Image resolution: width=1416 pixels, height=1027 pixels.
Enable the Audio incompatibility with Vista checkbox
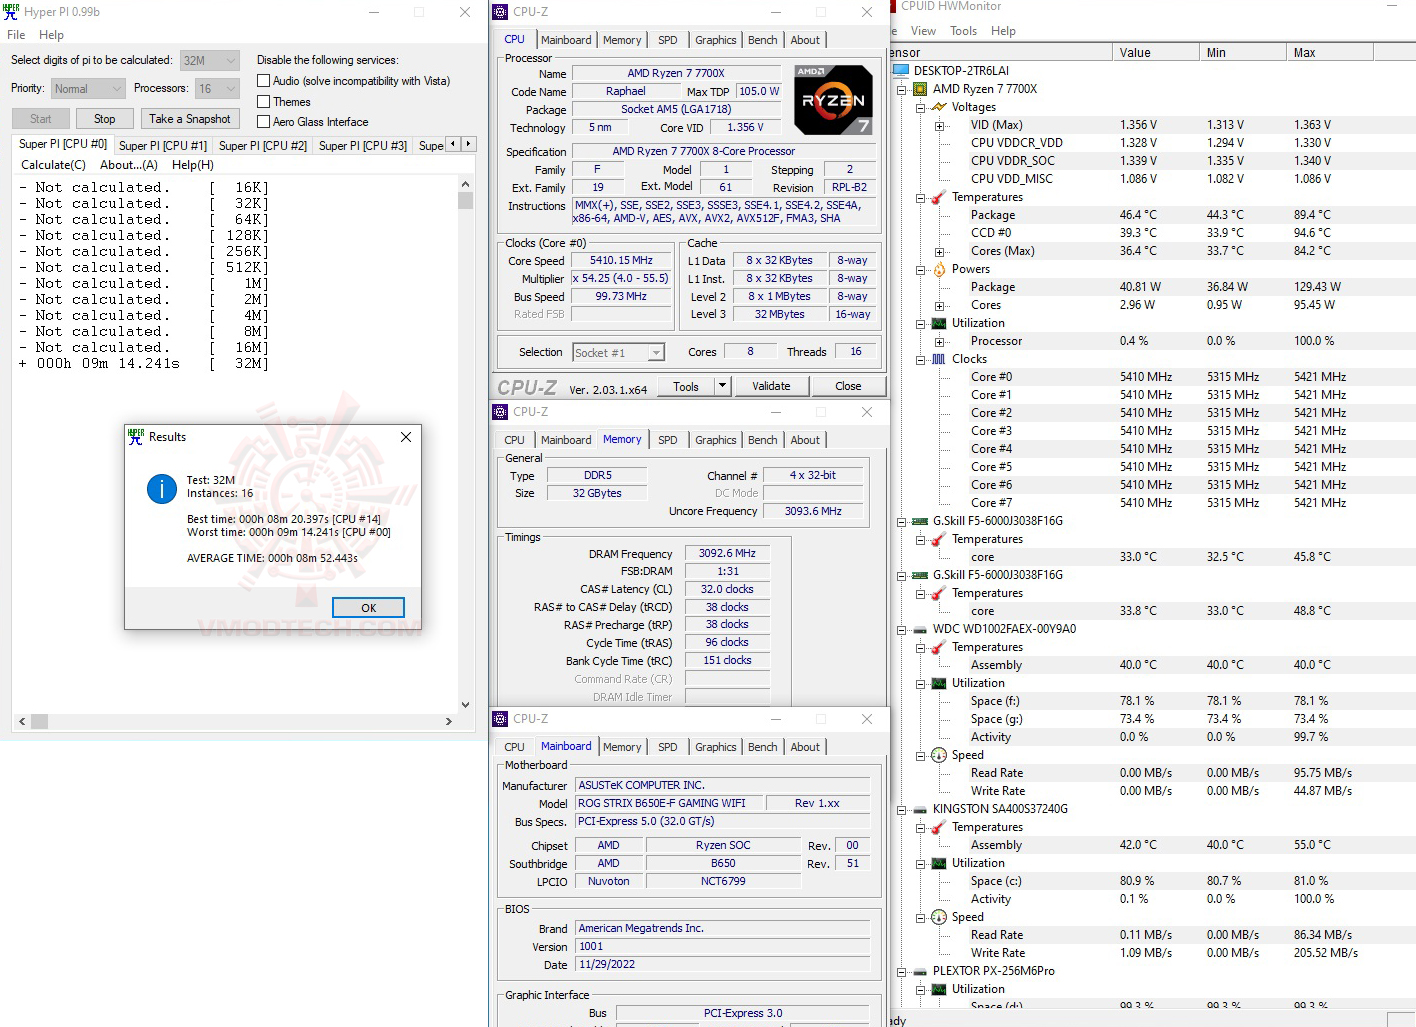pyautogui.click(x=264, y=81)
